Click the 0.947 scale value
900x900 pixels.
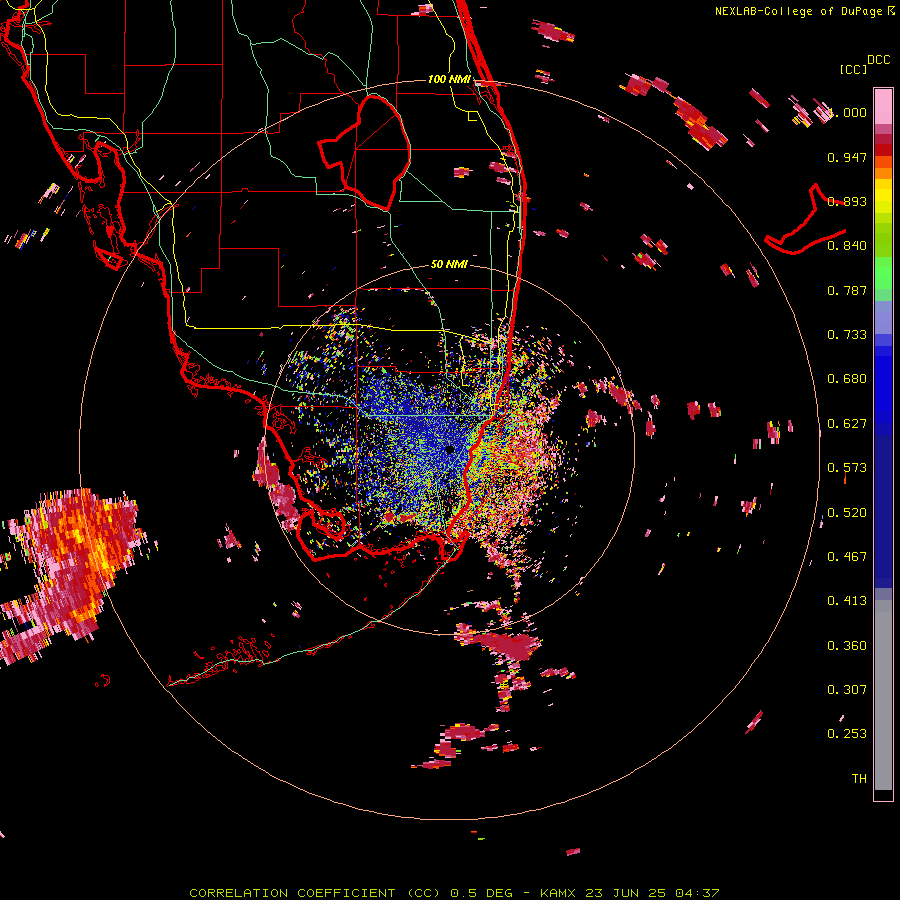(847, 157)
